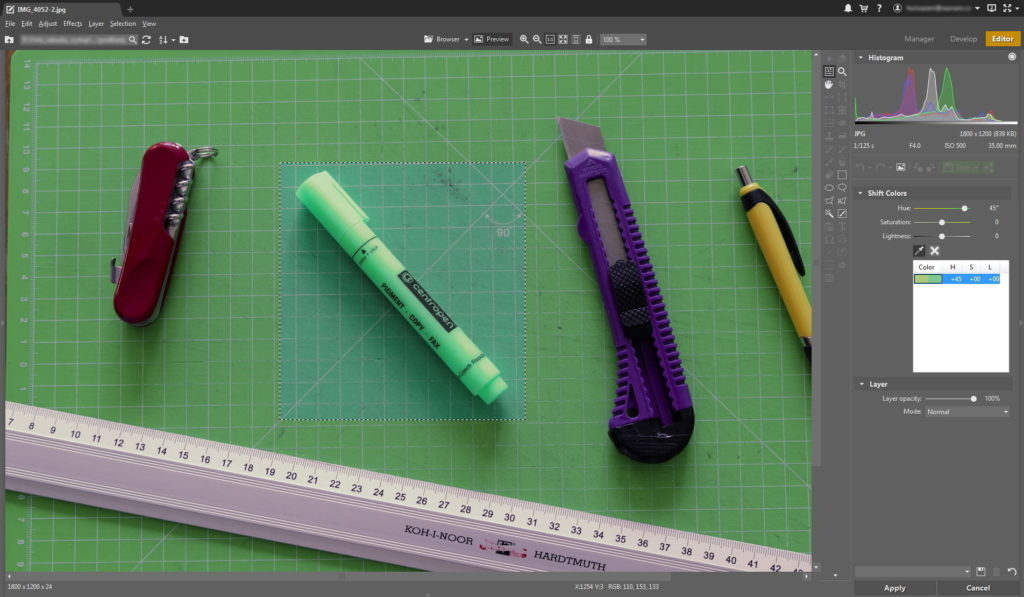Switch to the Editor module

pyautogui.click(x=1002, y=39)
